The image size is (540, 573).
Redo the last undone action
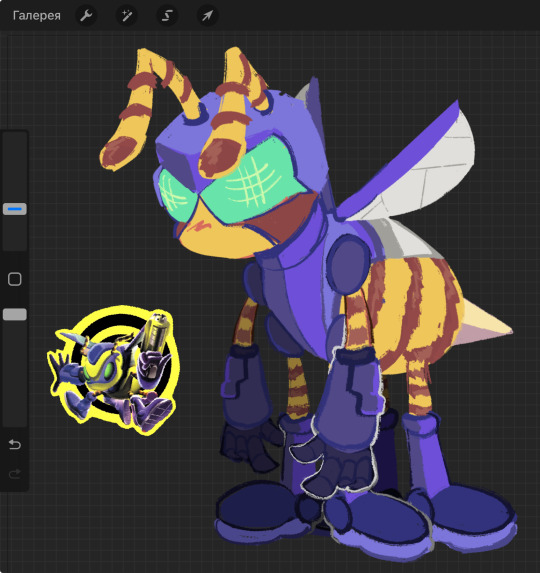(15, 474)
